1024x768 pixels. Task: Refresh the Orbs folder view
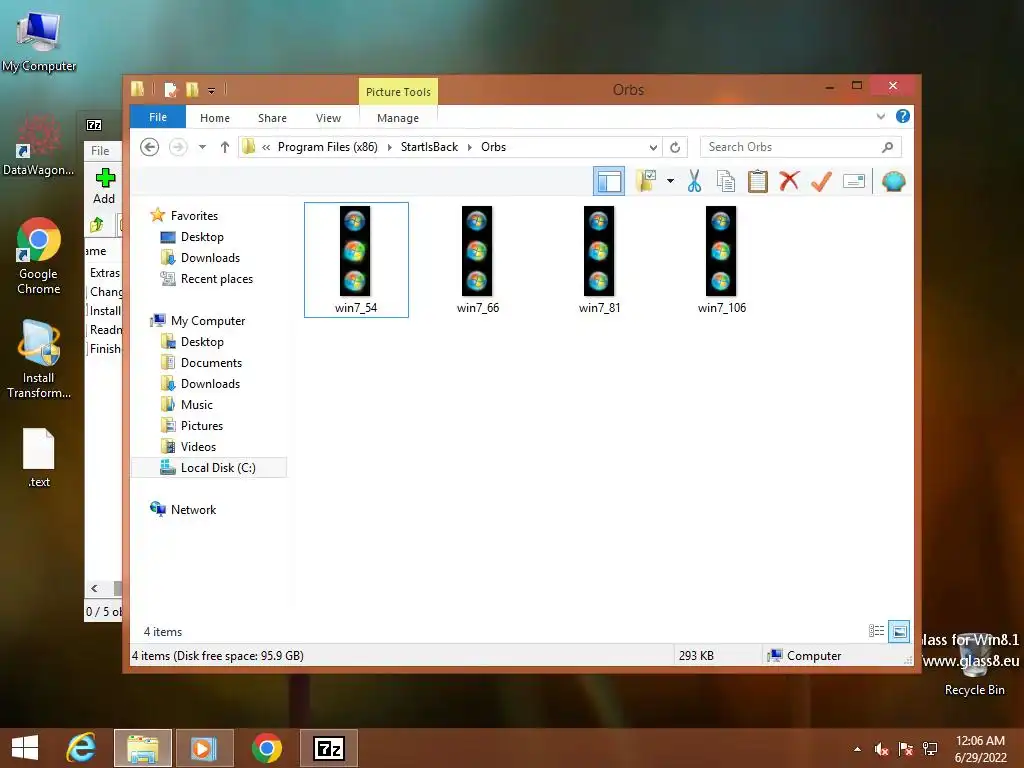coord(675,147)
